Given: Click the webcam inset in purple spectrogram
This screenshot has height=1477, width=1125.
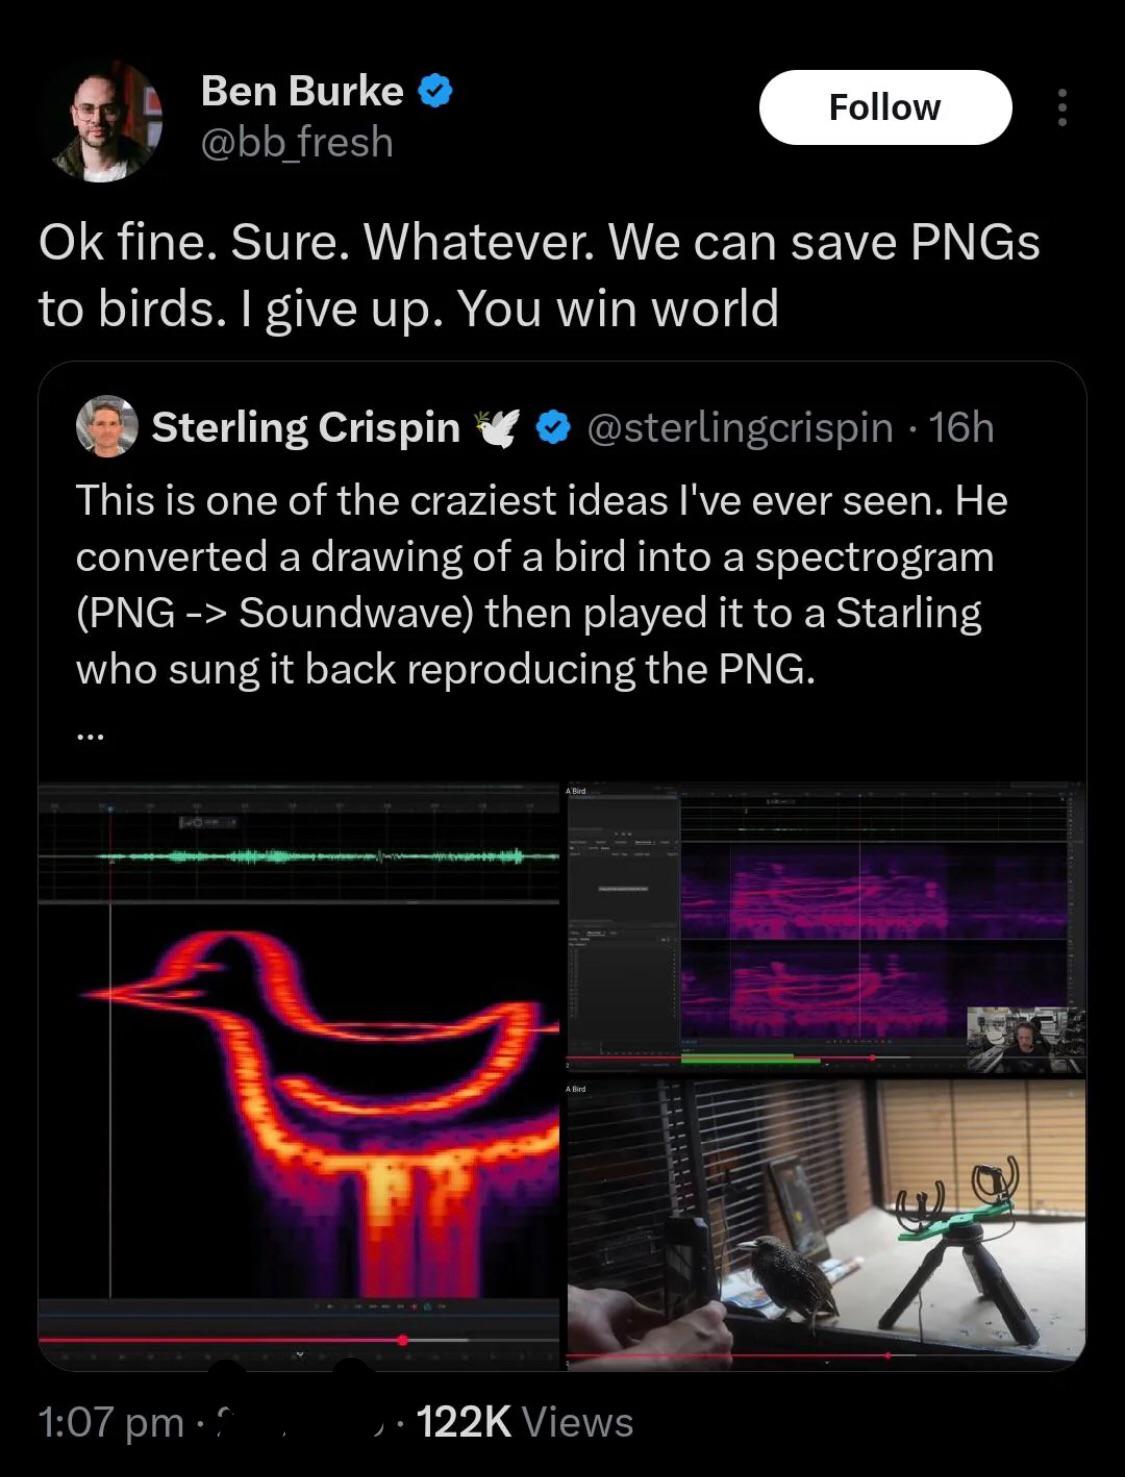Looking at the screenshot, I should (1025, 1039).
